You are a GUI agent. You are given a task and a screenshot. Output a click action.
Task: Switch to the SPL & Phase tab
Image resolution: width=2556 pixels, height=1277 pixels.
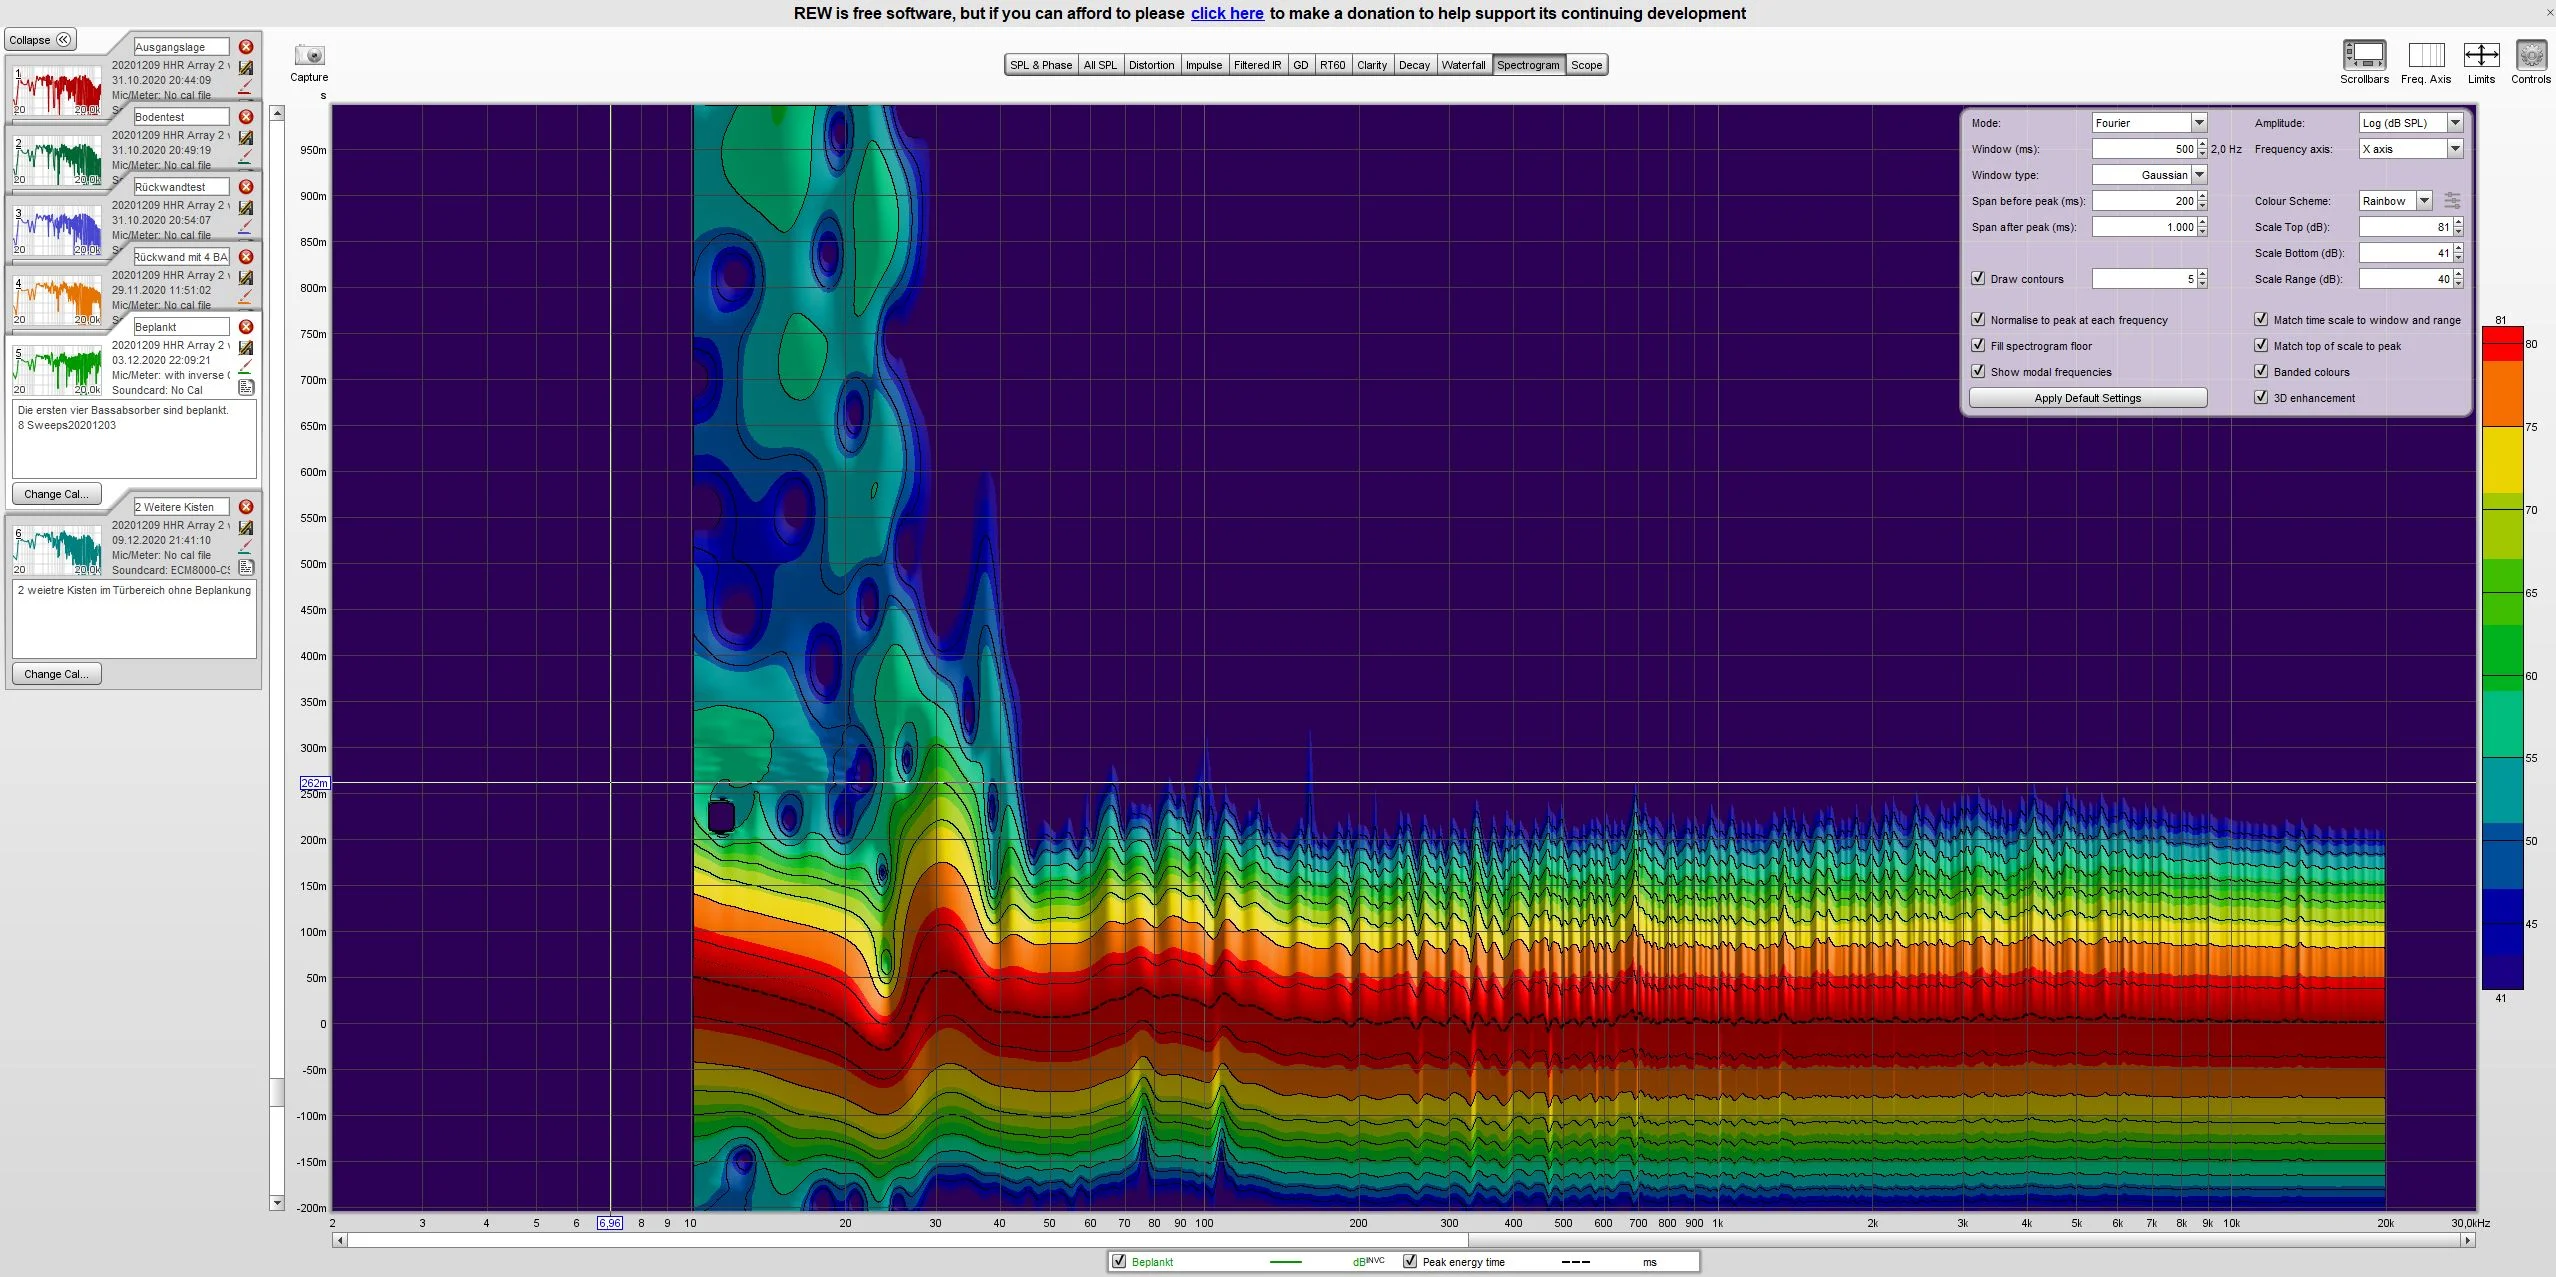pyautogui.click(x=1040, y=65)
